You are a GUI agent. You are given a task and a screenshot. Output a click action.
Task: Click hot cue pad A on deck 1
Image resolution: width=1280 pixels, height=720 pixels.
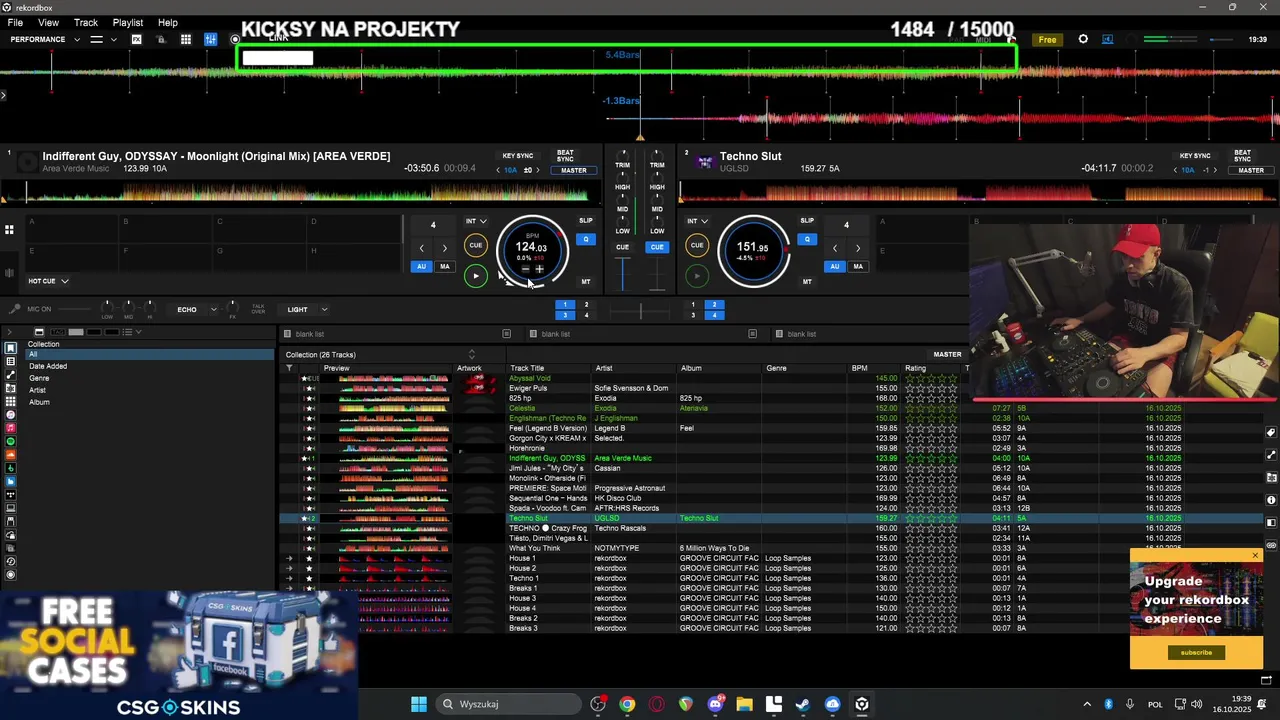pyautogui.click(x=72, y=228)
